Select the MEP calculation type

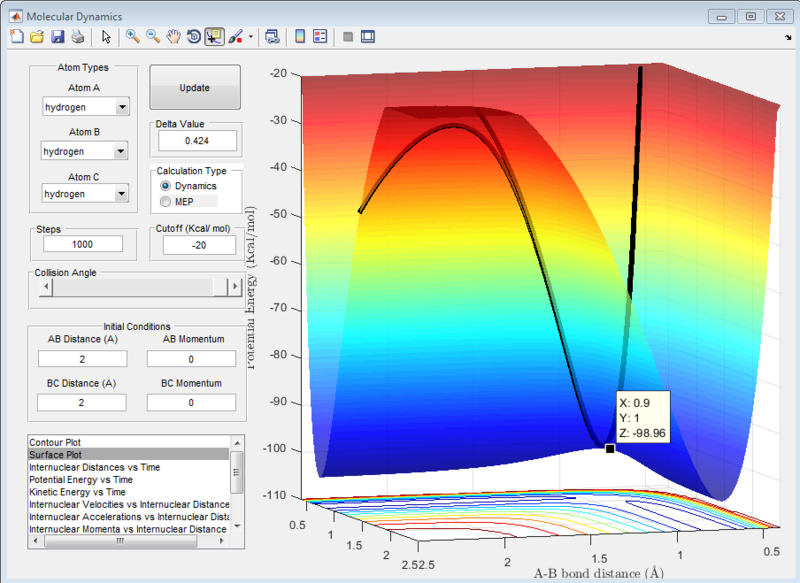point(166,202)
